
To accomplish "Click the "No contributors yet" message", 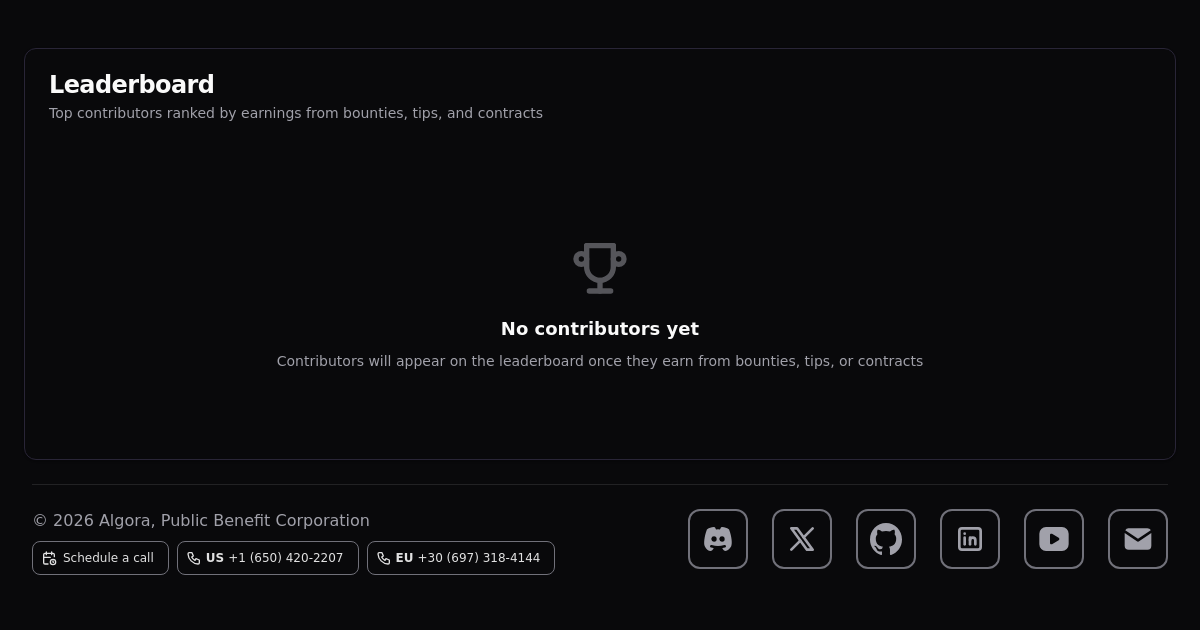I will [600, 329].
